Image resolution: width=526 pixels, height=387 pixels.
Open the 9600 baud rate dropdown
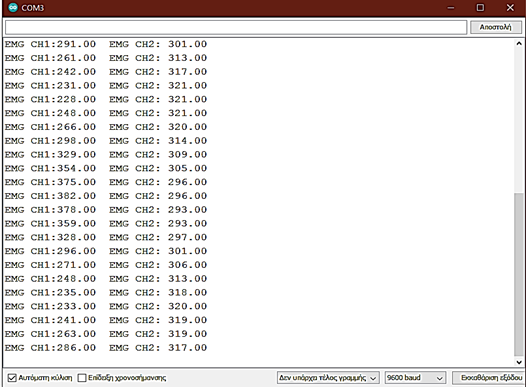coord(415,378)
